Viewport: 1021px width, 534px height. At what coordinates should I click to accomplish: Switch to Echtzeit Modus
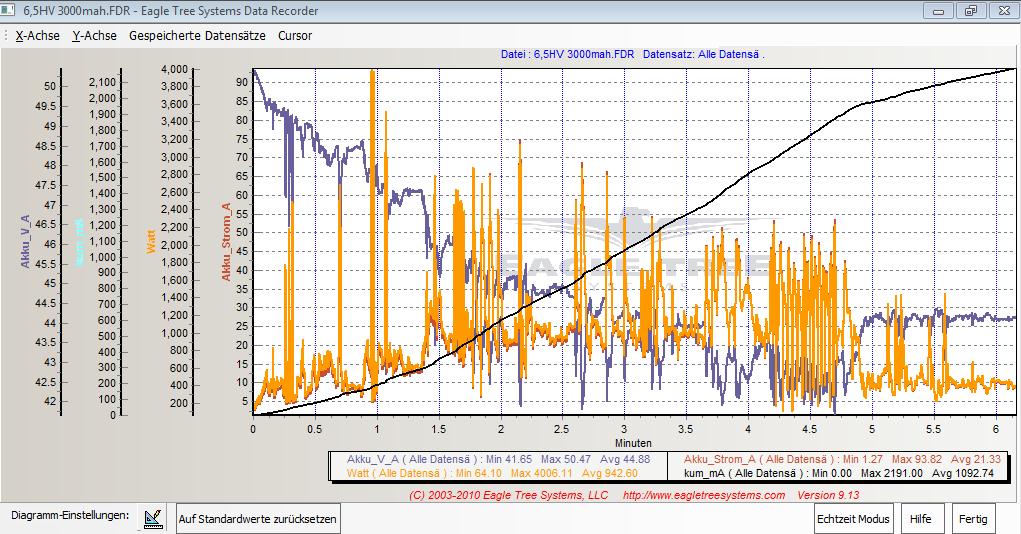tap(853, 519)
